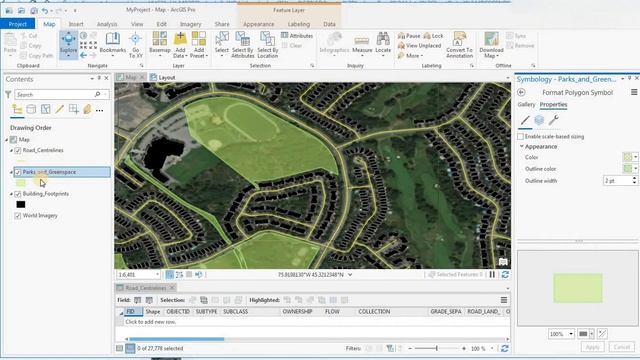640x360 pixels.
Task: List by Selection in Contents
Action: 45,109
